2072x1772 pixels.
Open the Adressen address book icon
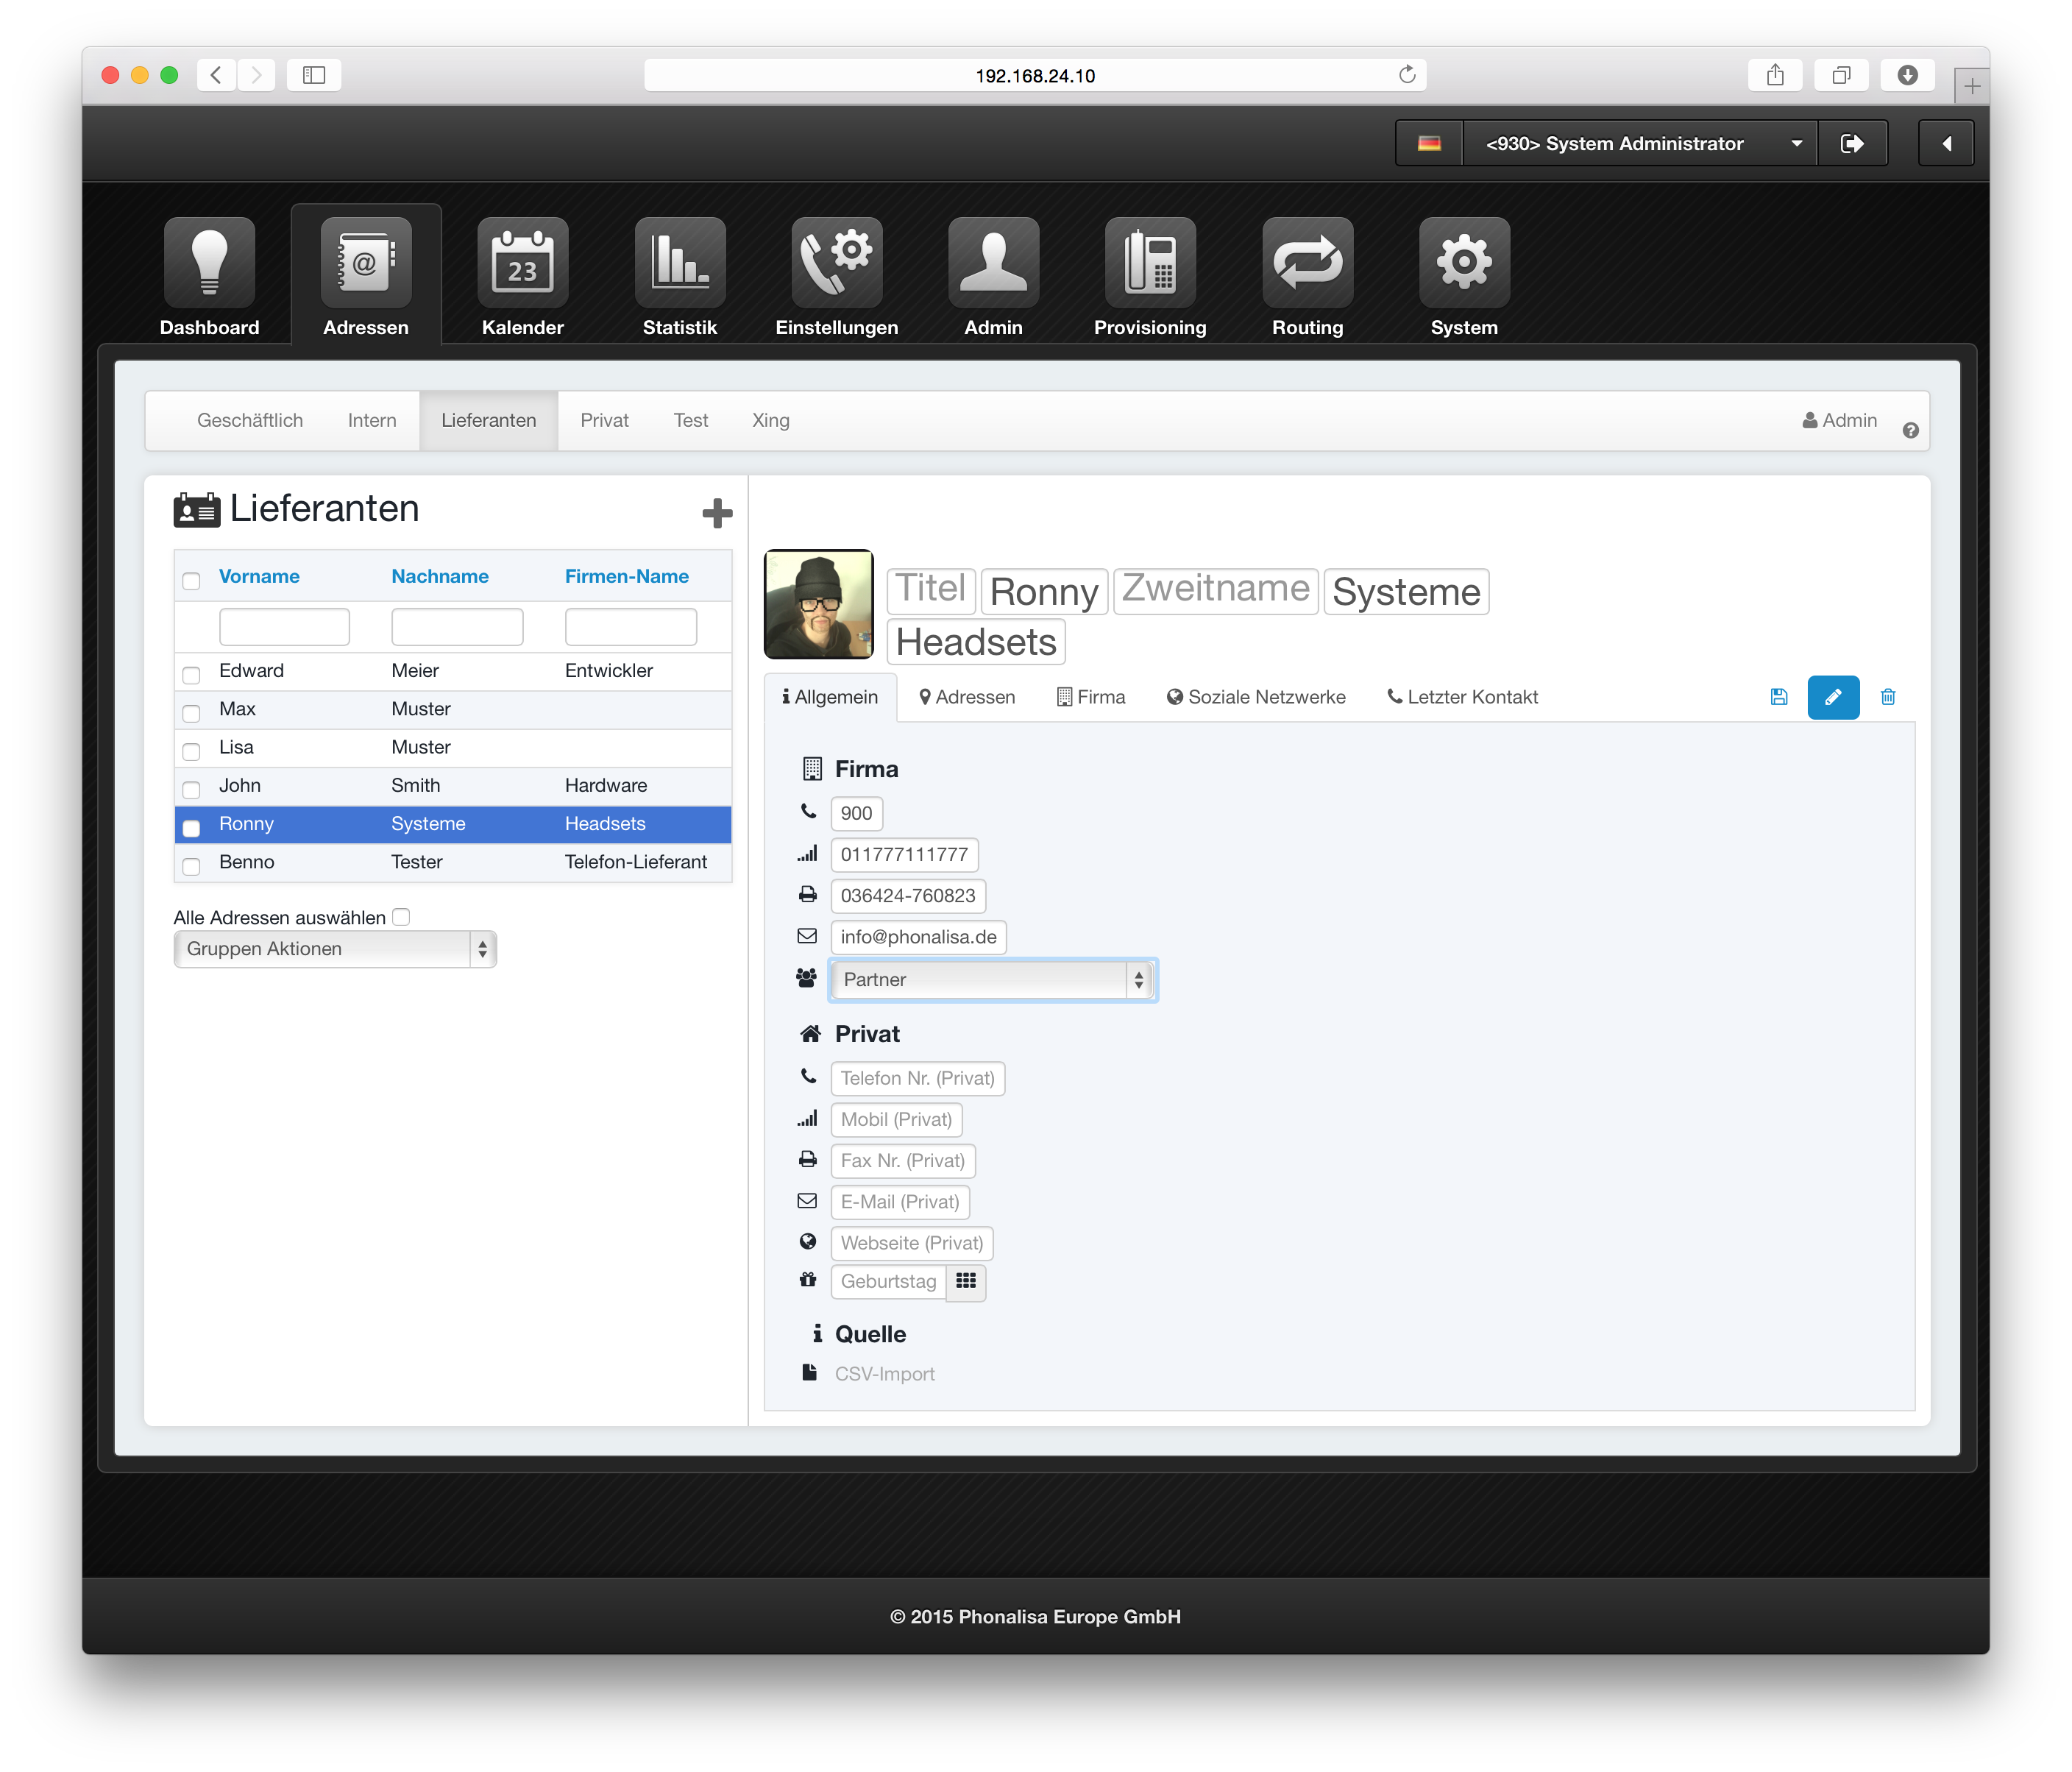[x=366, y=262]
